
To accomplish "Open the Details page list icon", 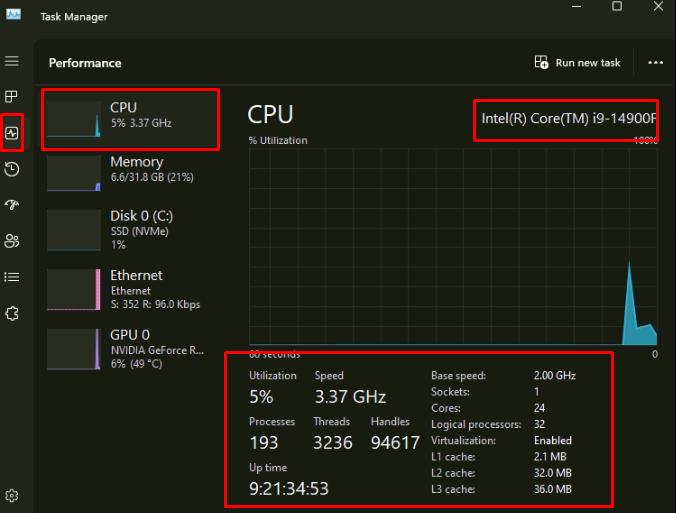I will click(12, 277).
